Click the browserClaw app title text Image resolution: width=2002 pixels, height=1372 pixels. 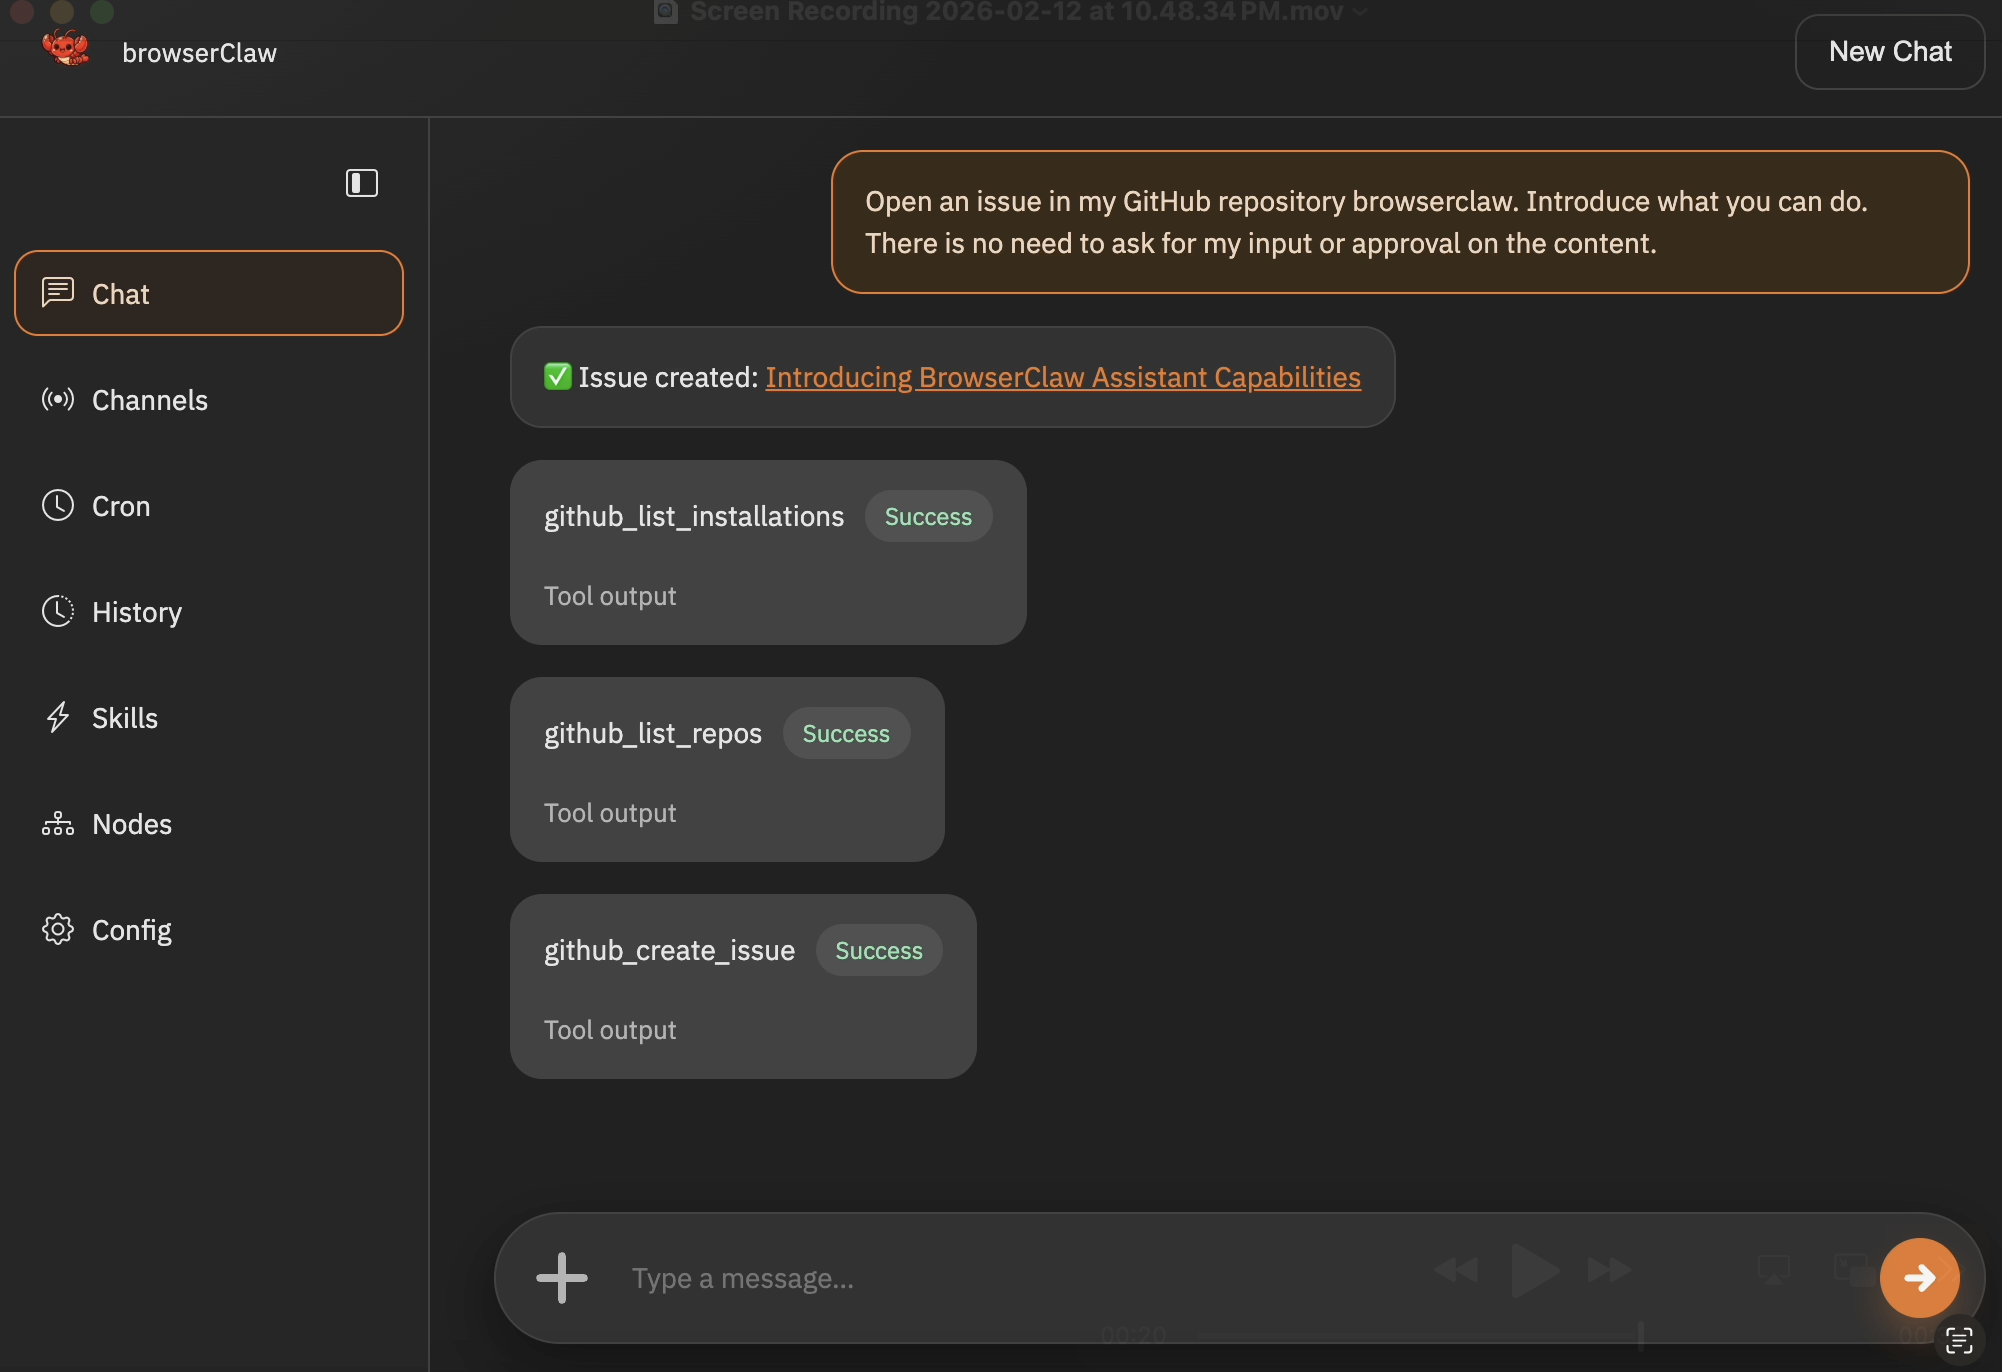[x=199, y=53]
